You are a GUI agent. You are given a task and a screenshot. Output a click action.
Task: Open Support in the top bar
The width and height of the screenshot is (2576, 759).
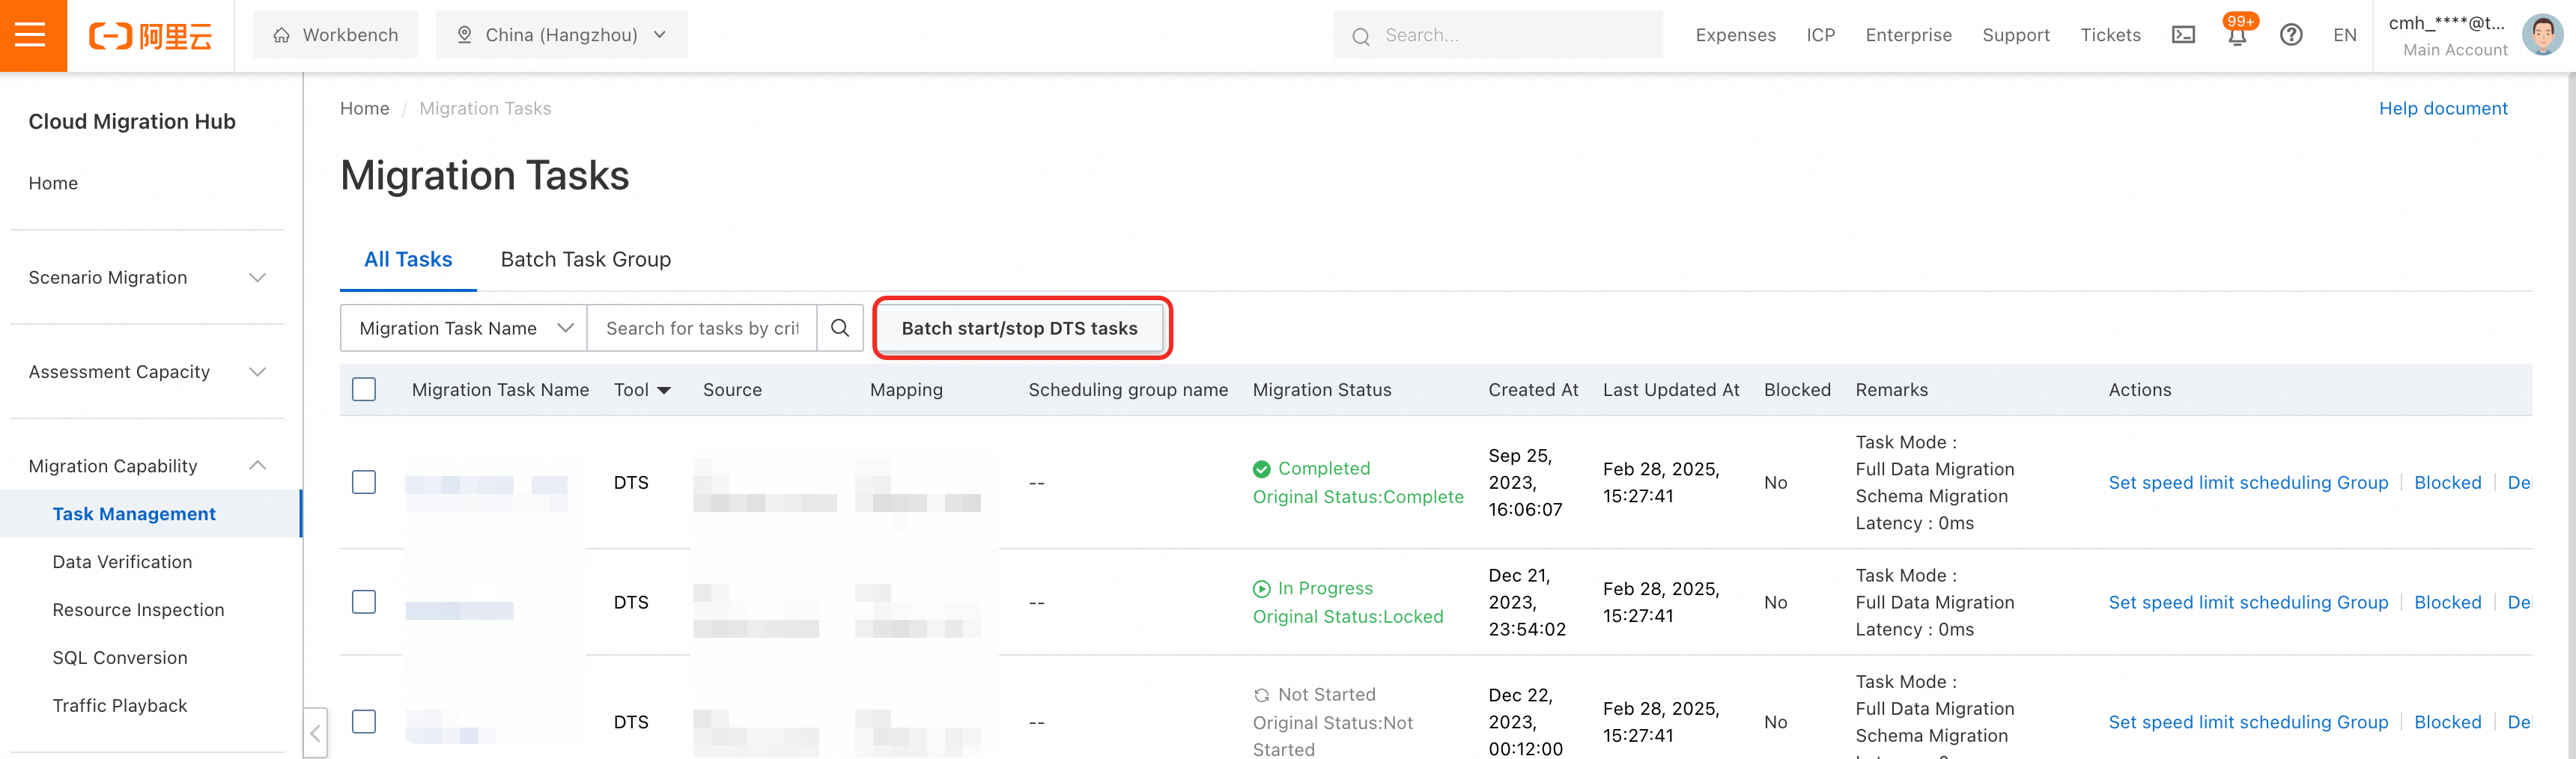coord(2016,35)
